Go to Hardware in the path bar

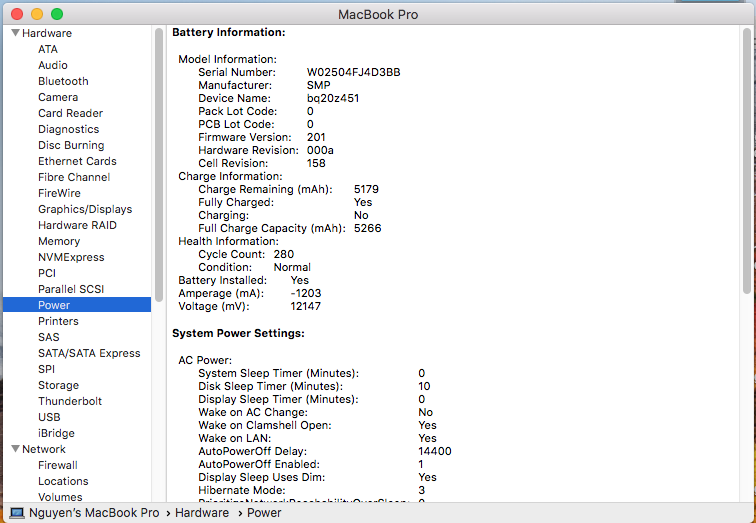coord(202,512)
